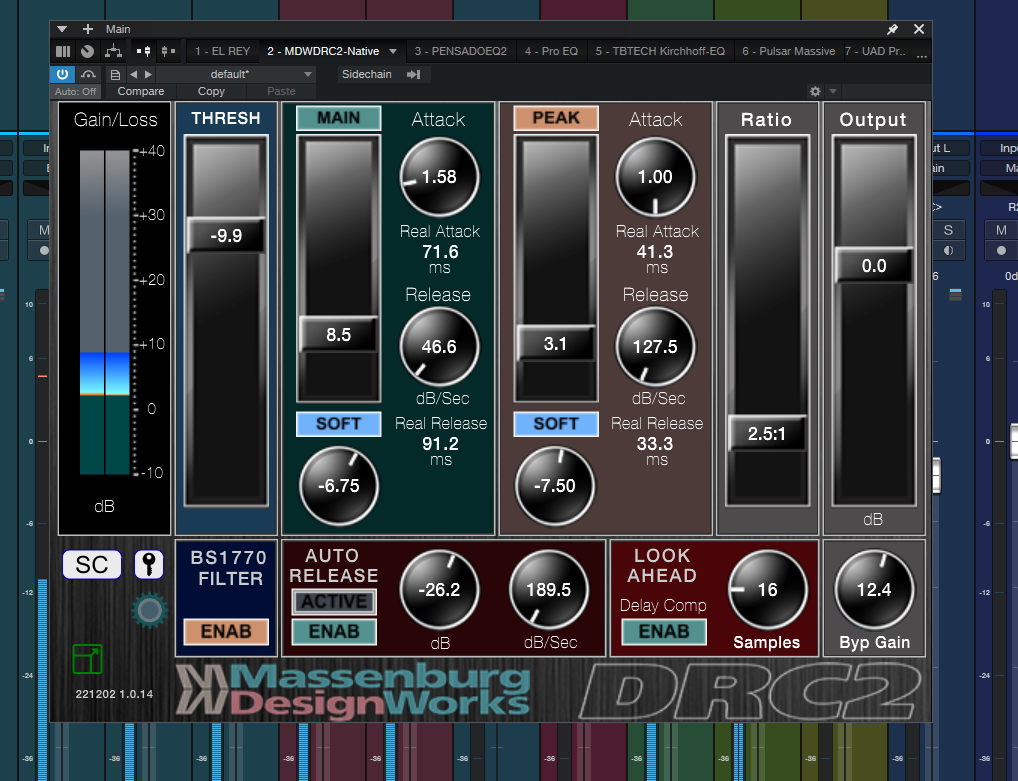Click the green window resize icon

tap(87, 659)
